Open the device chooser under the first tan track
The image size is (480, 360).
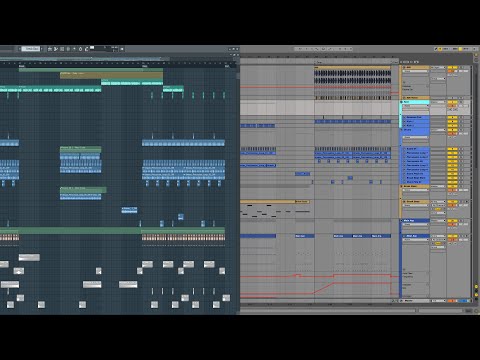415,71
